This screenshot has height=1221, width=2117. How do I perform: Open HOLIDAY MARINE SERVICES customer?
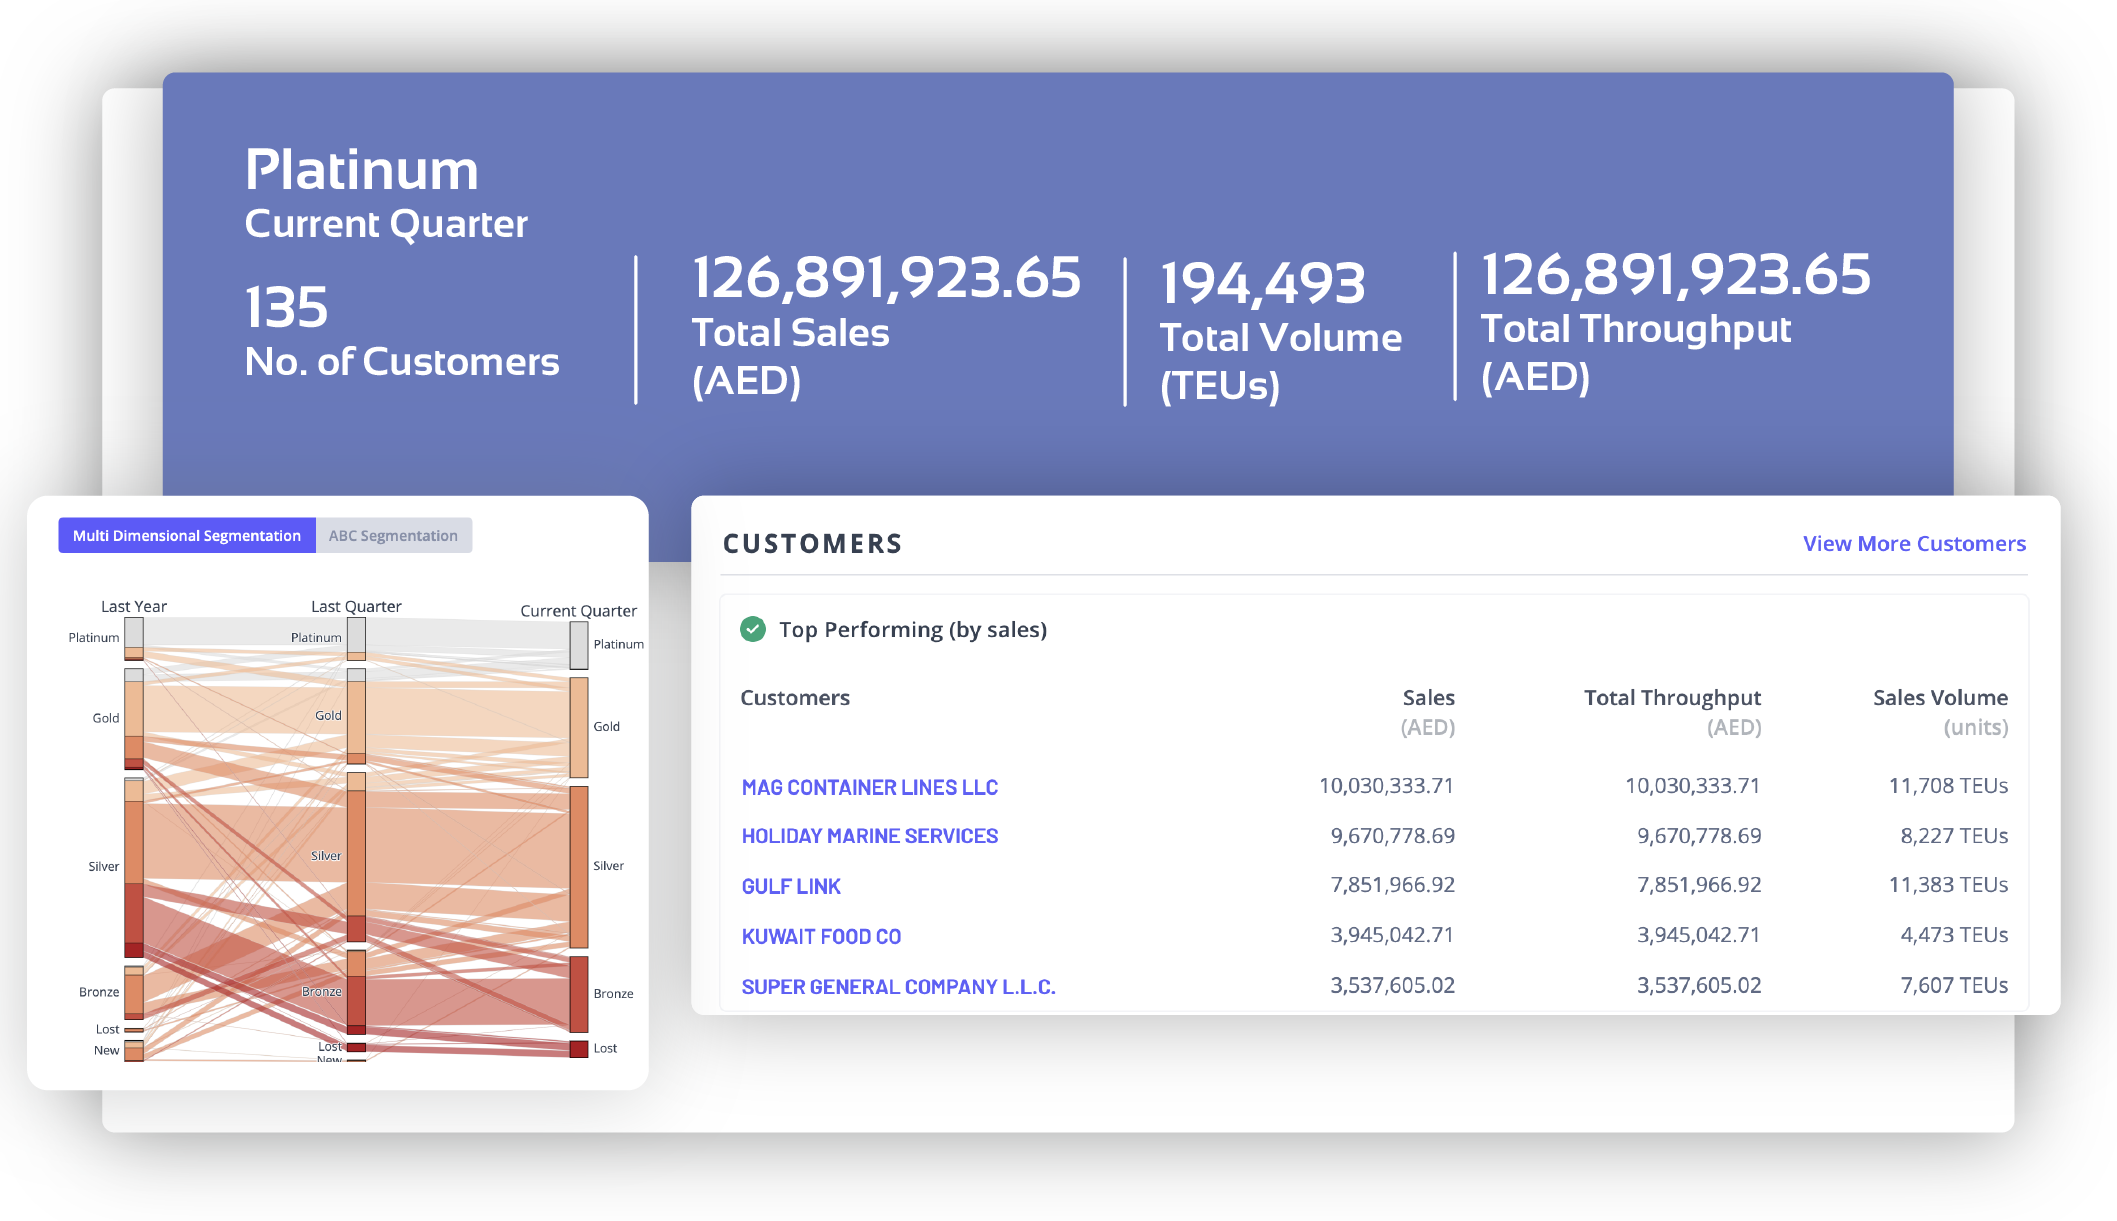tap(869, 836)
